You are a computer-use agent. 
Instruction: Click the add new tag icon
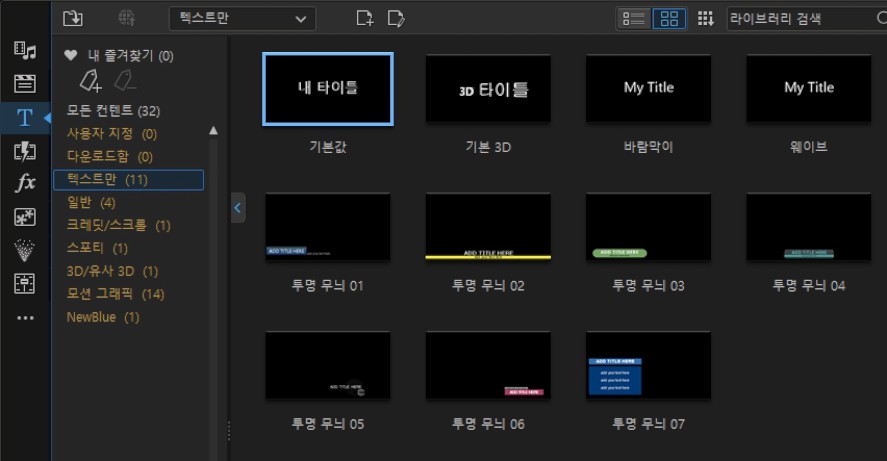[91, 81]
